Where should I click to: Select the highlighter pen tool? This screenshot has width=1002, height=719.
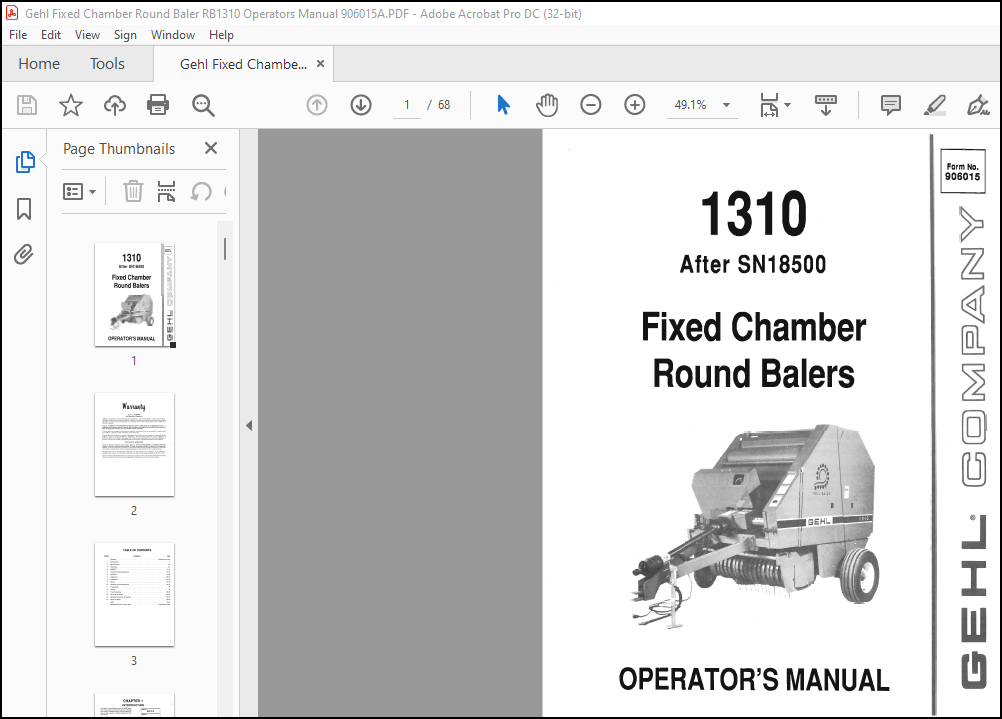pos(935,105)
